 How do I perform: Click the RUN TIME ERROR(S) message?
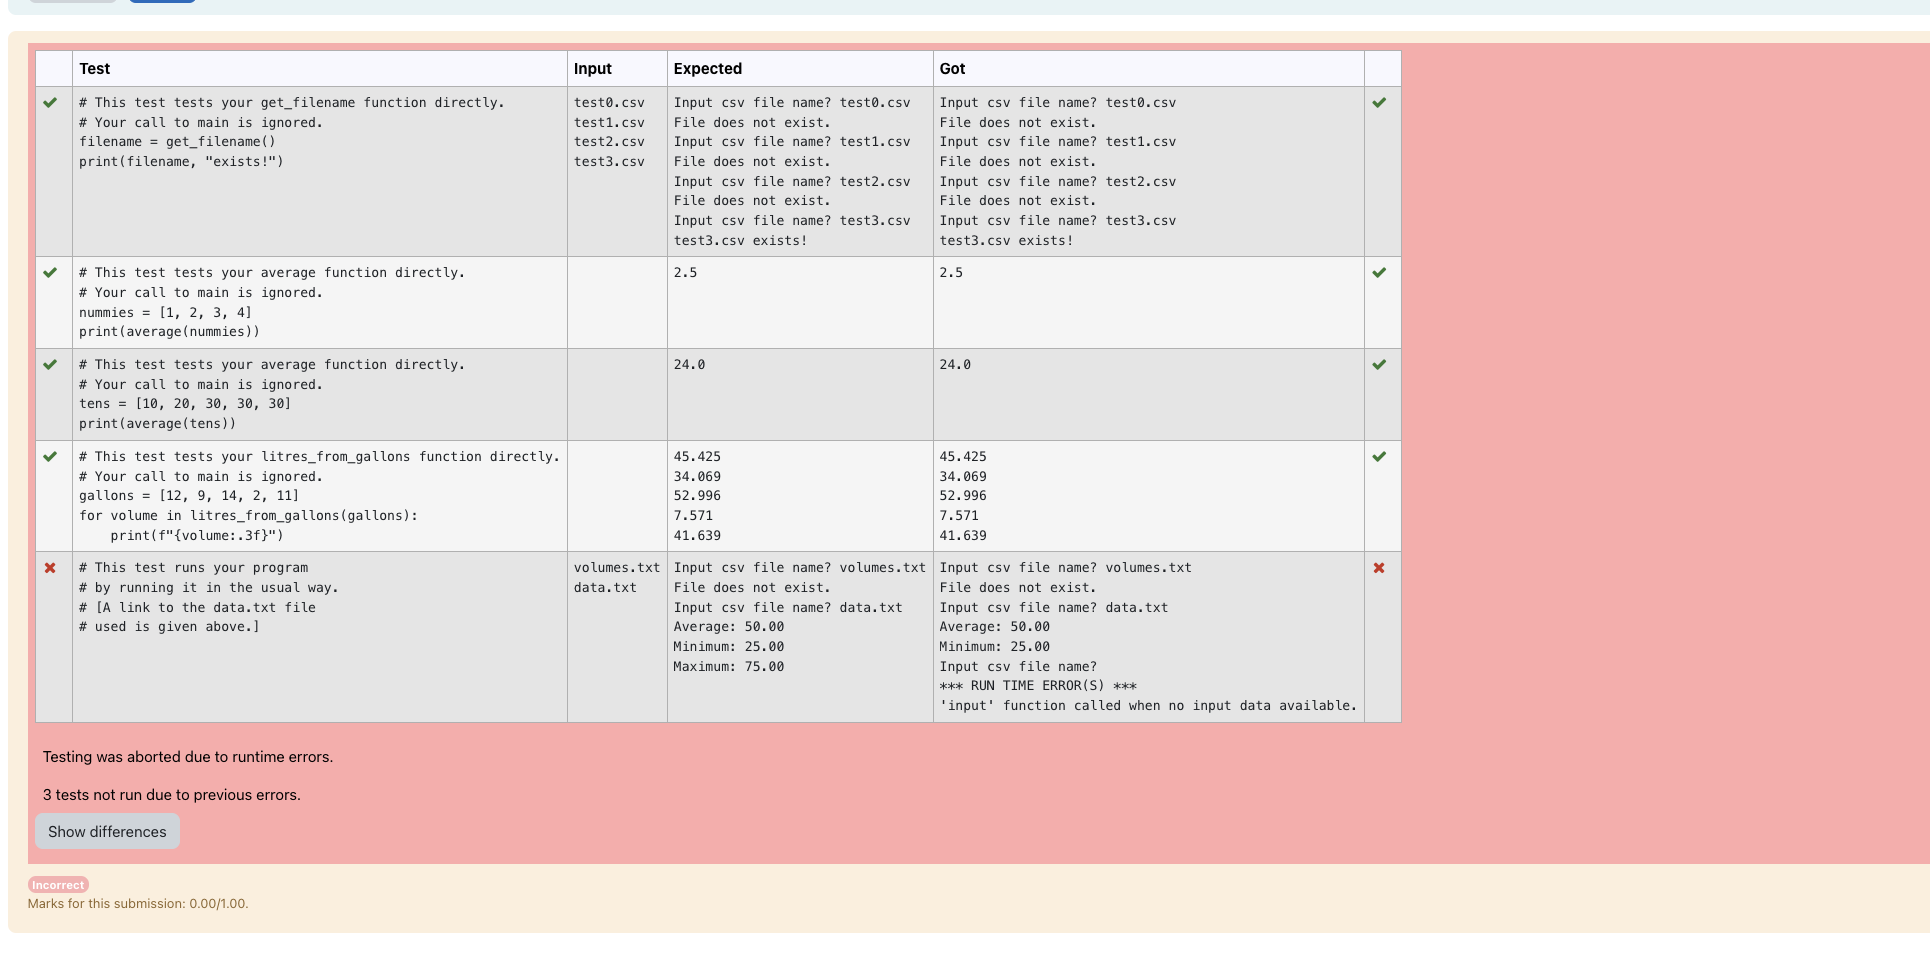click(x=1038, y=686)
